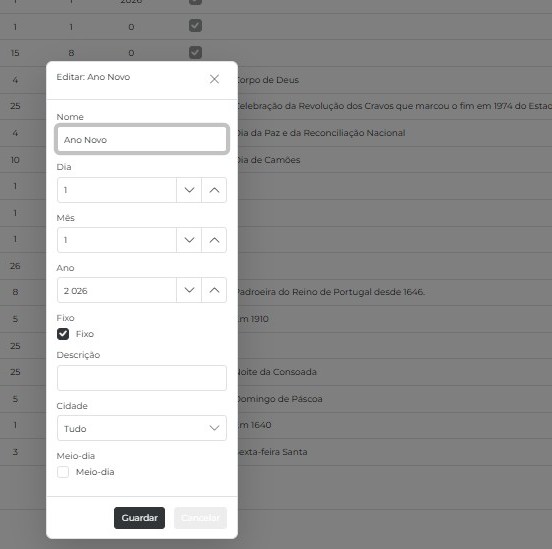Click the Nome input field
This screenshot has width=552, height=549.
[142, 139]
